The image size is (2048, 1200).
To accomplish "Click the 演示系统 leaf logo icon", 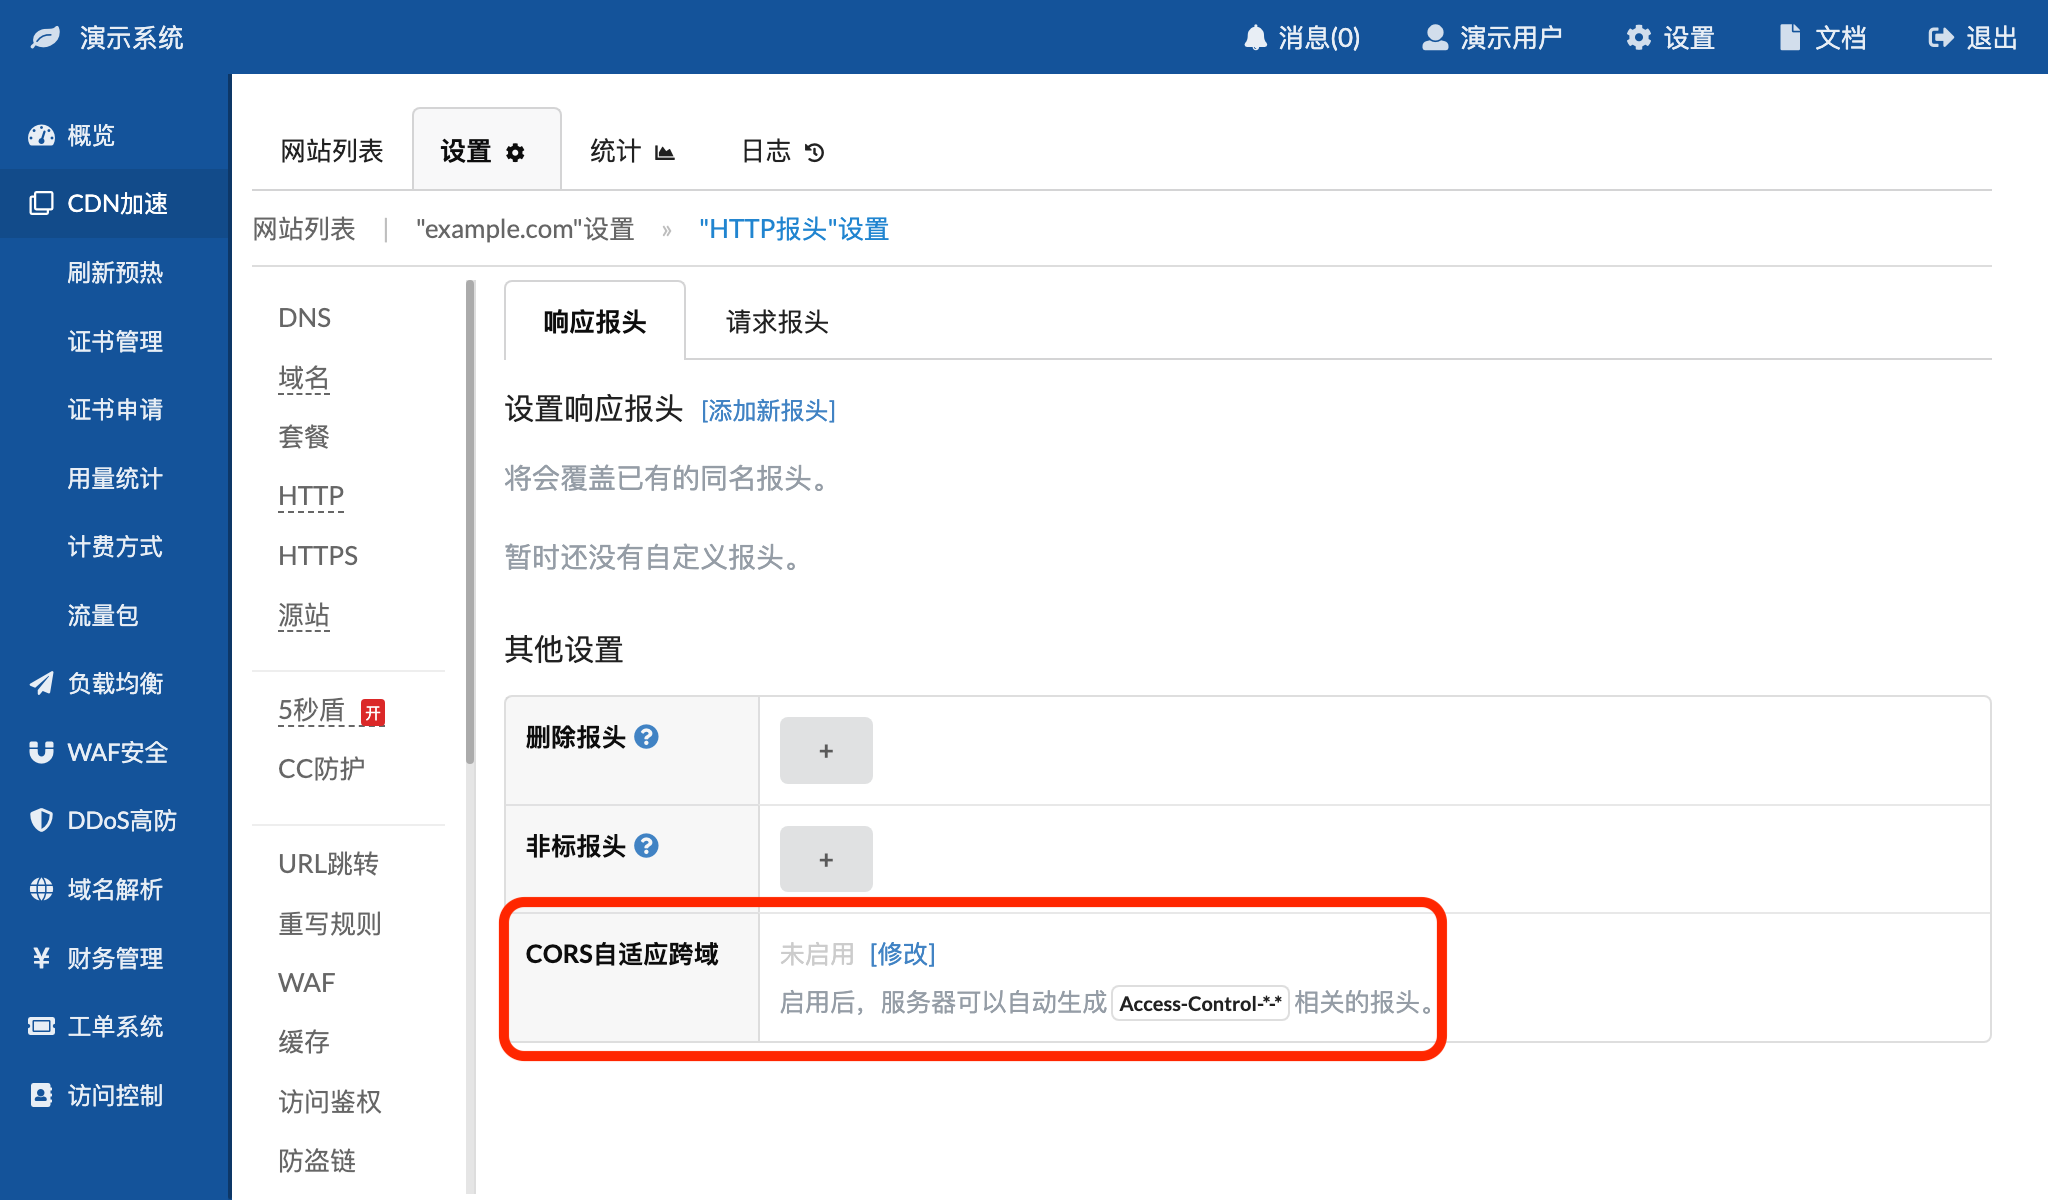I will 45,38.
